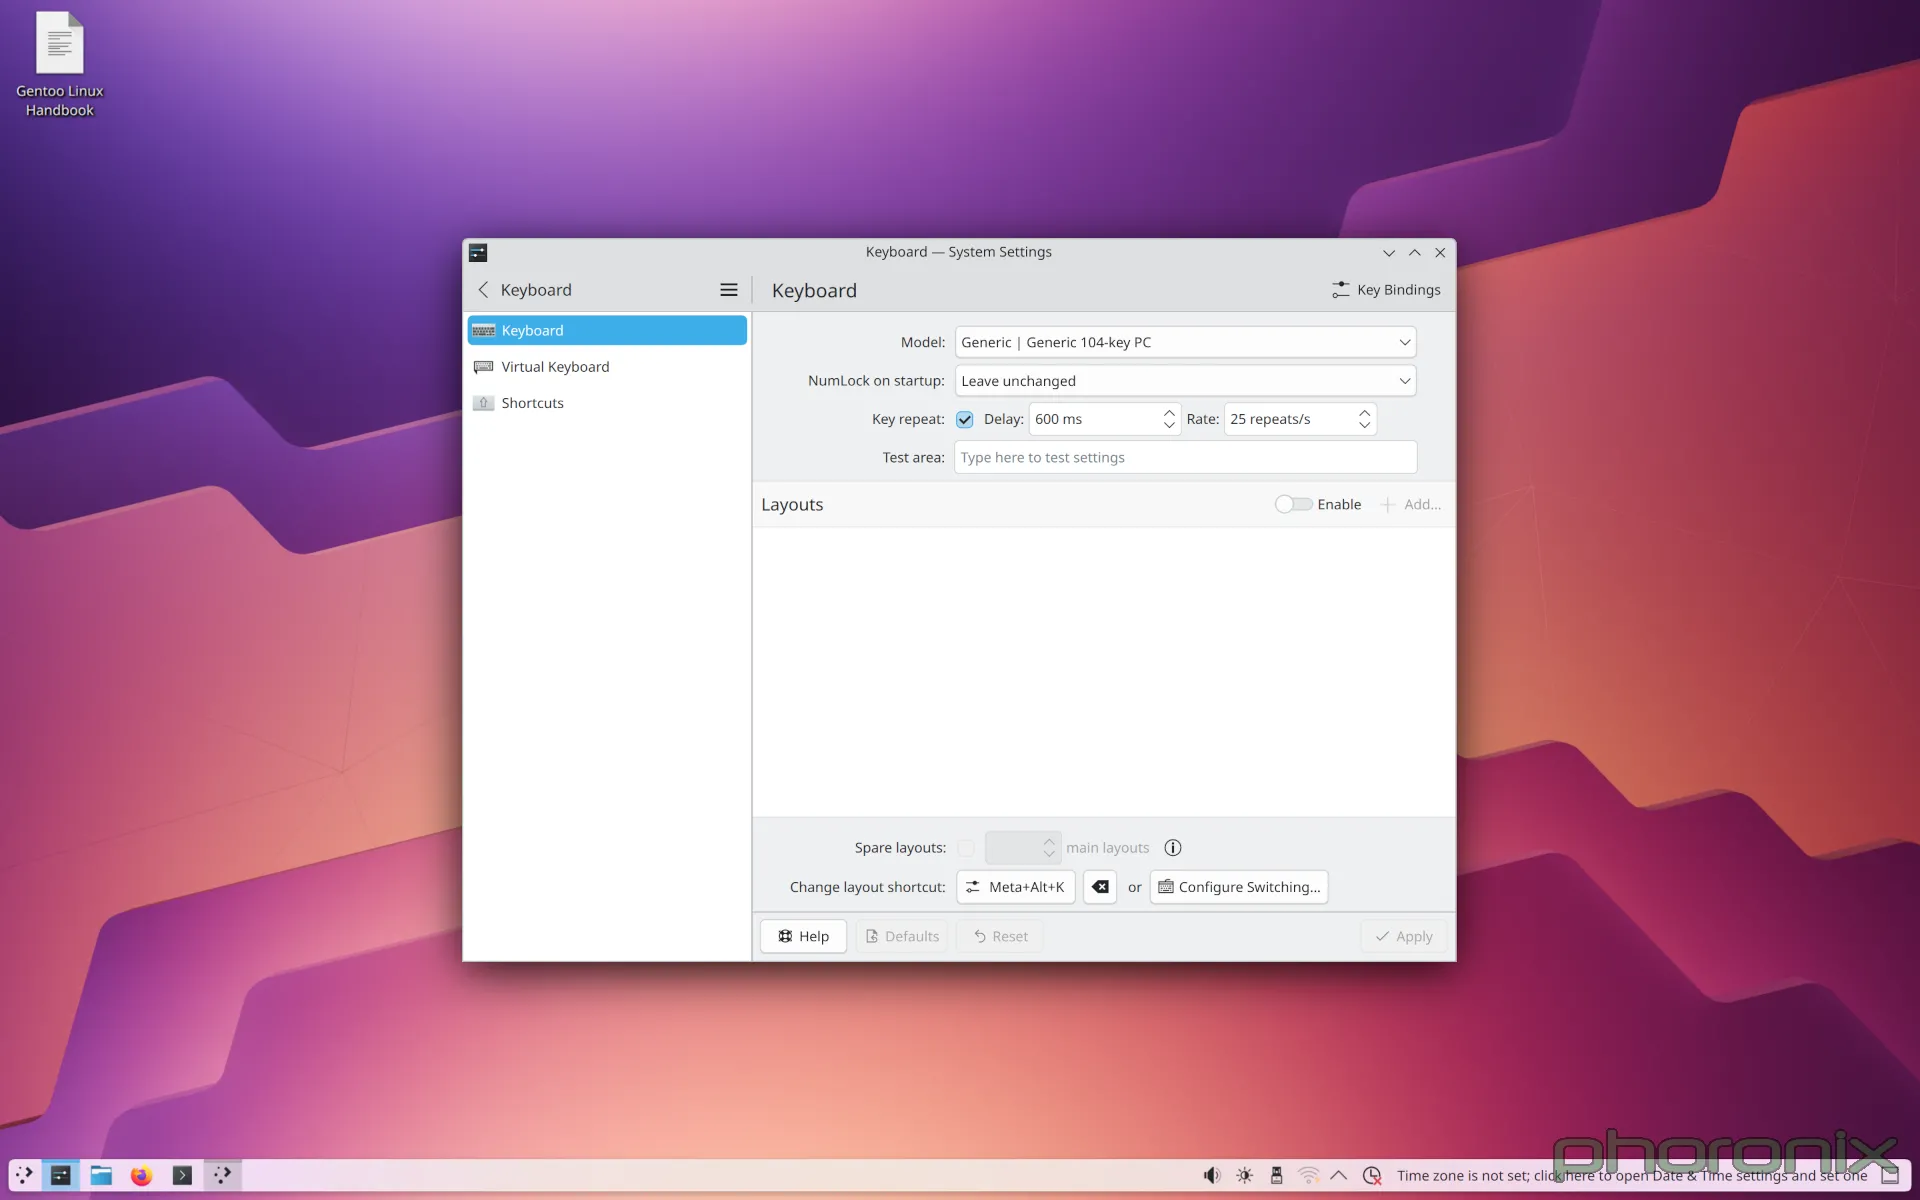Viewport: 1920px width, 1200px height.
Task: Click the Test area input field
Action: (1184, 457)
